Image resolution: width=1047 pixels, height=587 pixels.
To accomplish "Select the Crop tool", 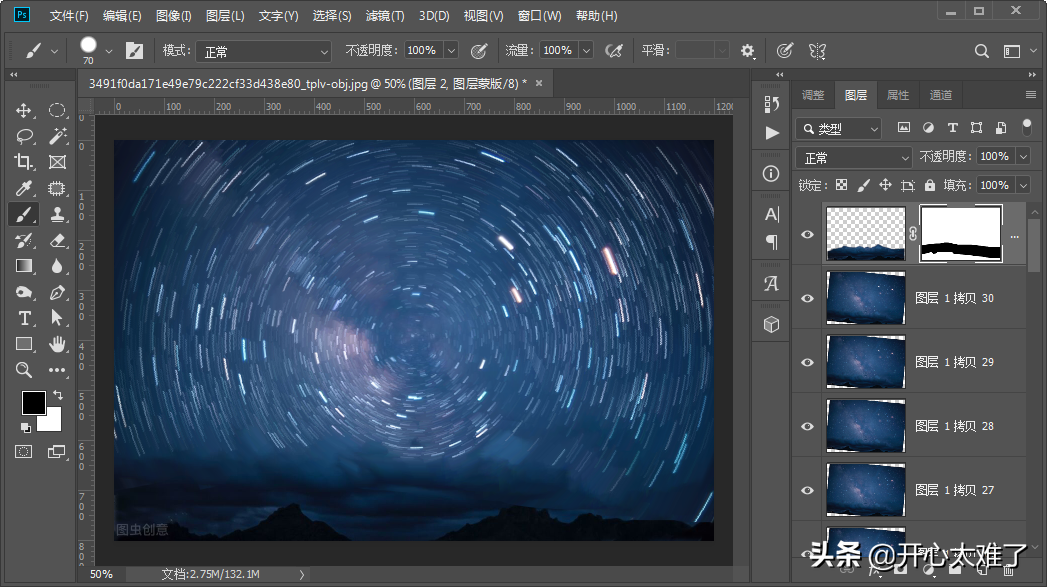I will click(23, 162).
